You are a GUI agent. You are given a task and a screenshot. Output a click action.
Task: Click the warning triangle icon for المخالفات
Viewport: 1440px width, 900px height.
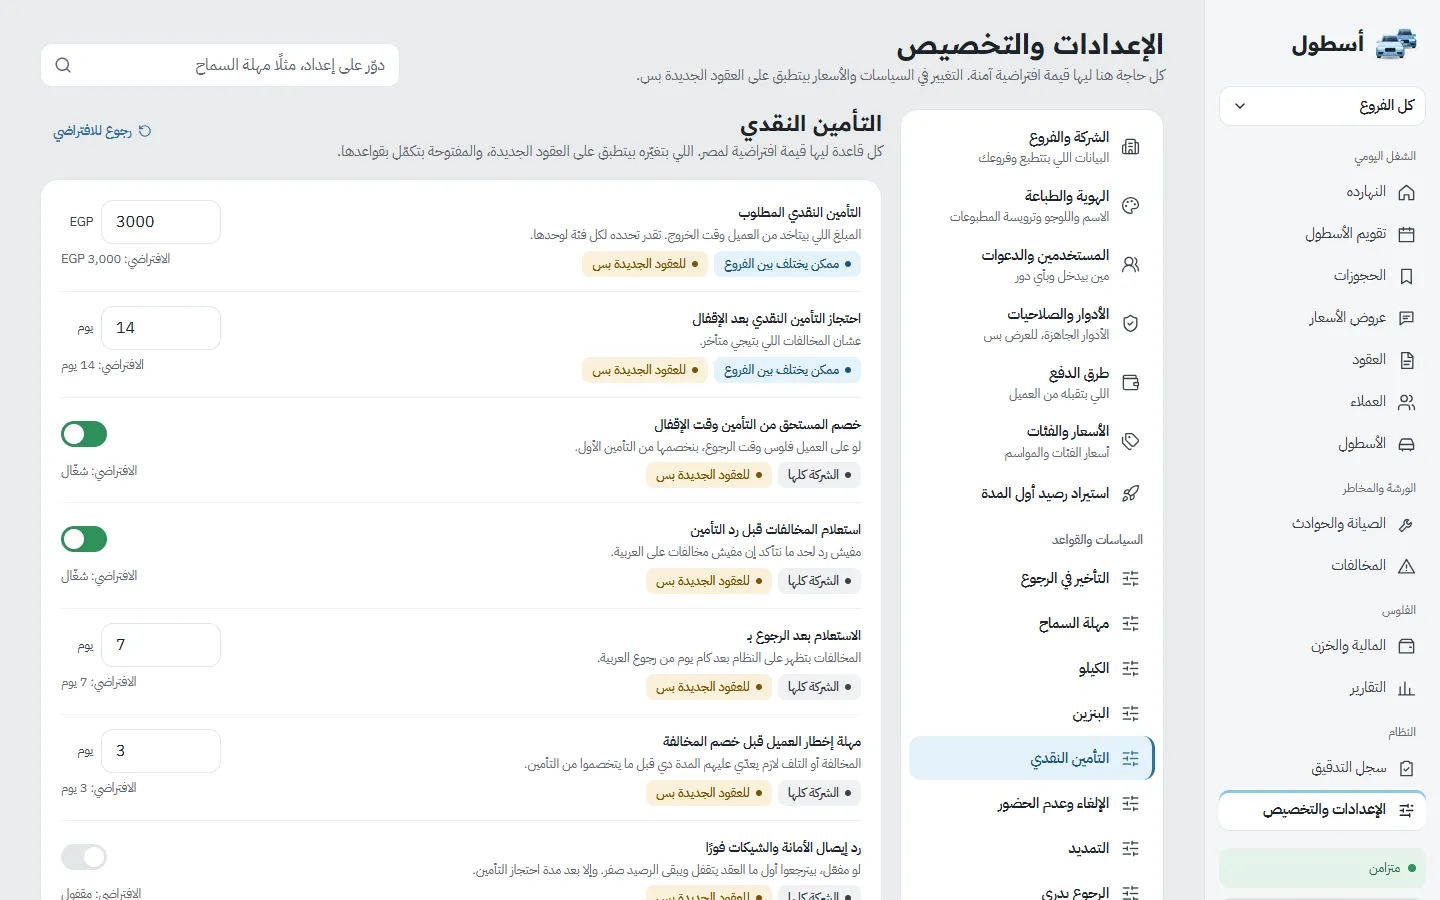pos(1406,566)
